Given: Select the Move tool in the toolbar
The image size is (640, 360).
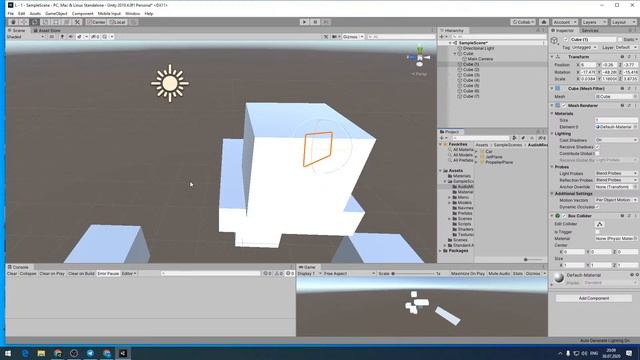Looking at the screenshot, I should [x=24, y=22].
